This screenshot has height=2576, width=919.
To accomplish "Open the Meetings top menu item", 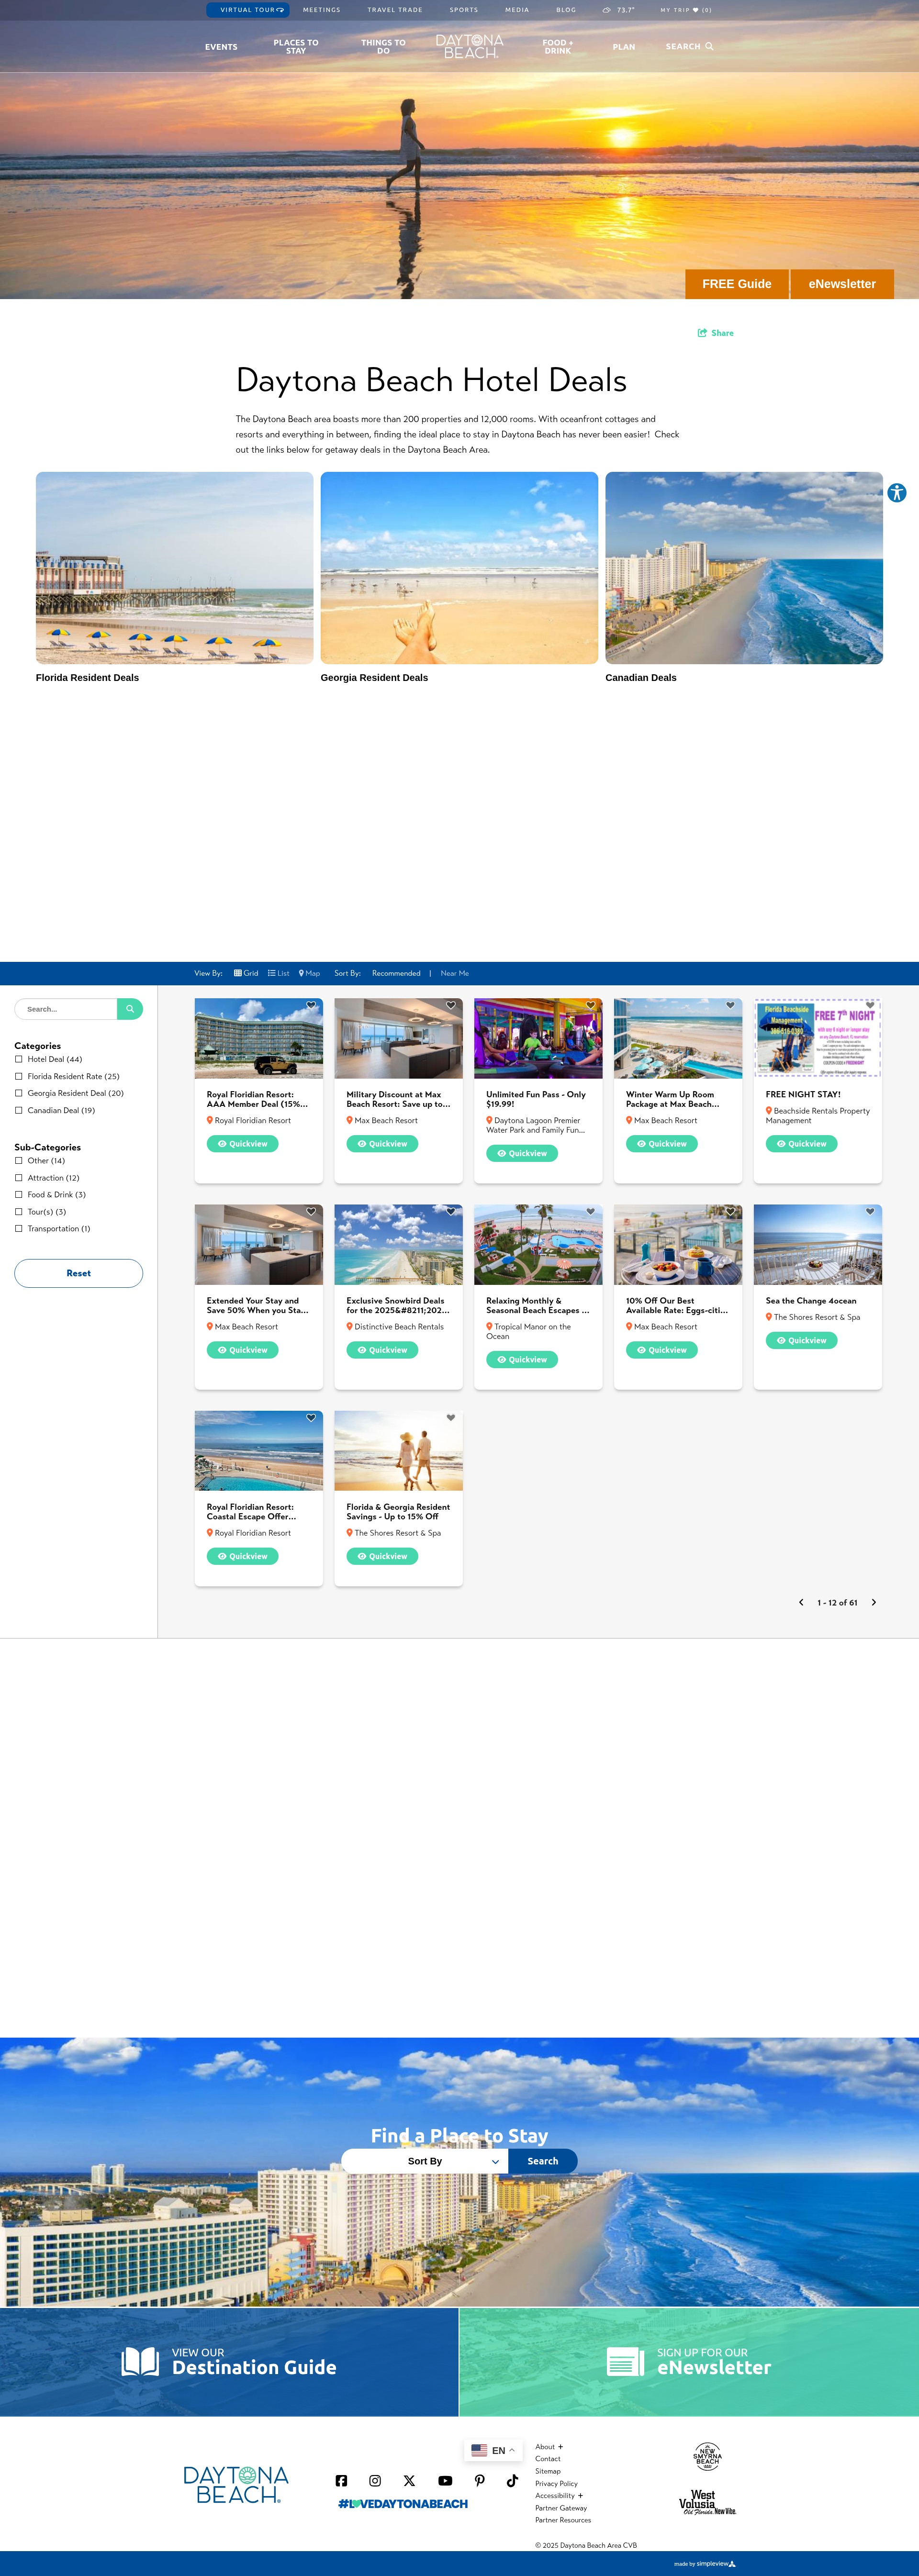I will coord(322,10).
